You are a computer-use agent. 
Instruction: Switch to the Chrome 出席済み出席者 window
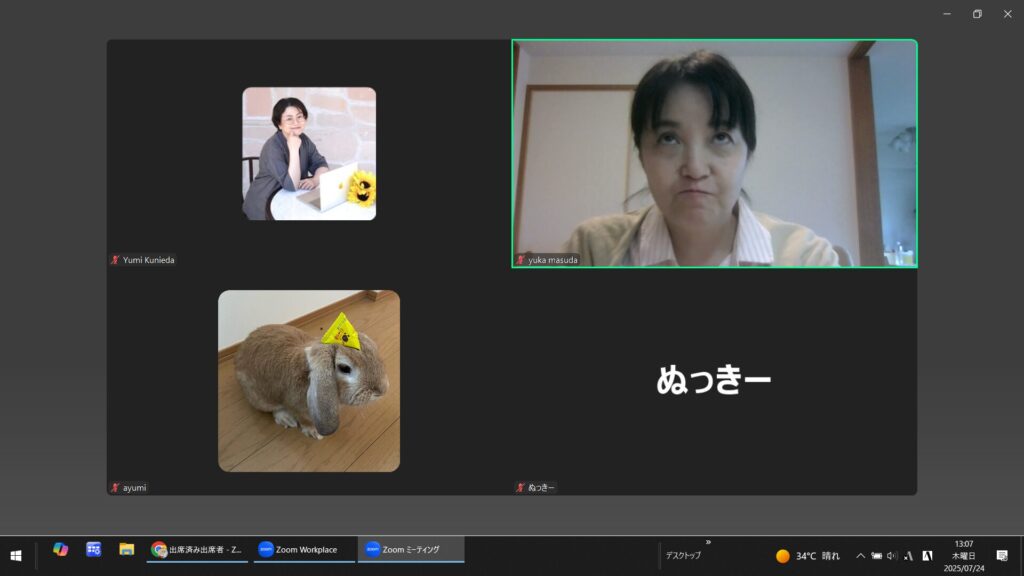(x=197, y=549)
